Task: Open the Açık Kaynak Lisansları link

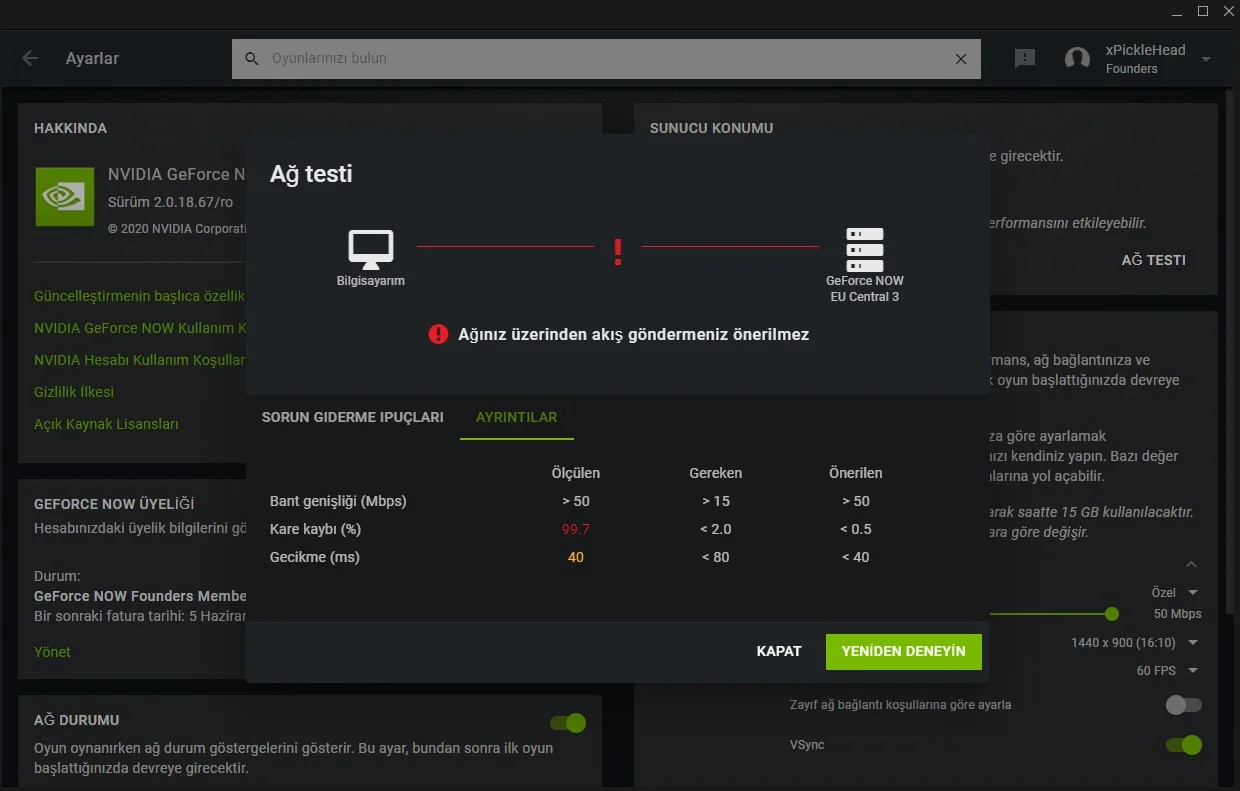Action: (106, 424)
